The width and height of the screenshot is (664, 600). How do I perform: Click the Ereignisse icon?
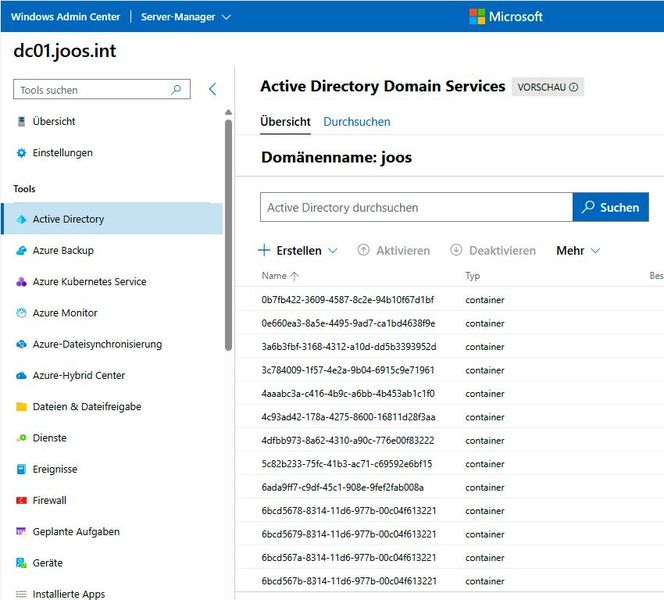coord(21,469)
